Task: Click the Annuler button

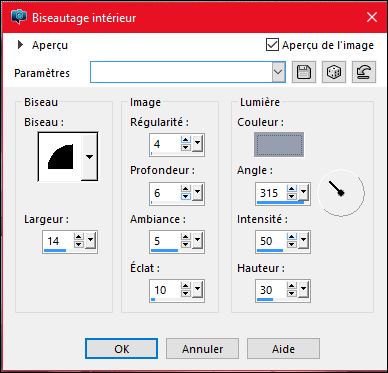Action: [x=202, y=349]
